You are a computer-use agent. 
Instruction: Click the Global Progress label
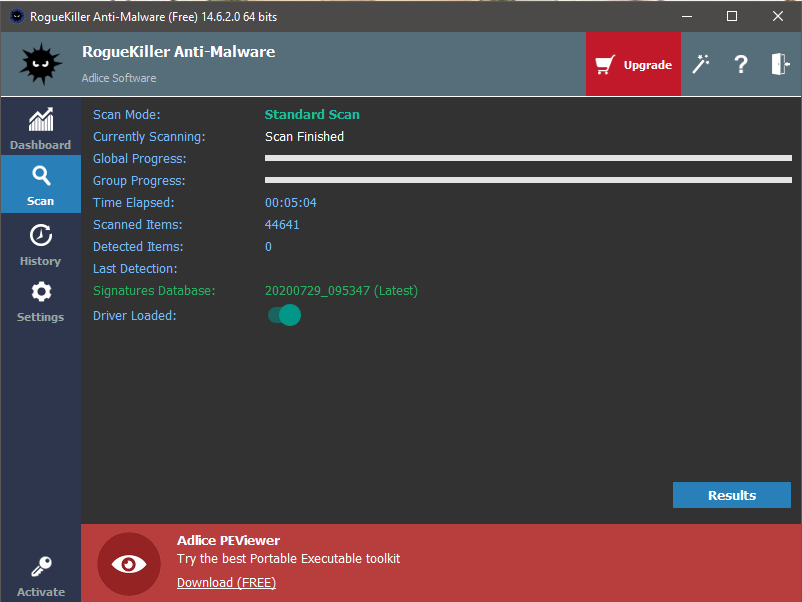pos(139,159)
